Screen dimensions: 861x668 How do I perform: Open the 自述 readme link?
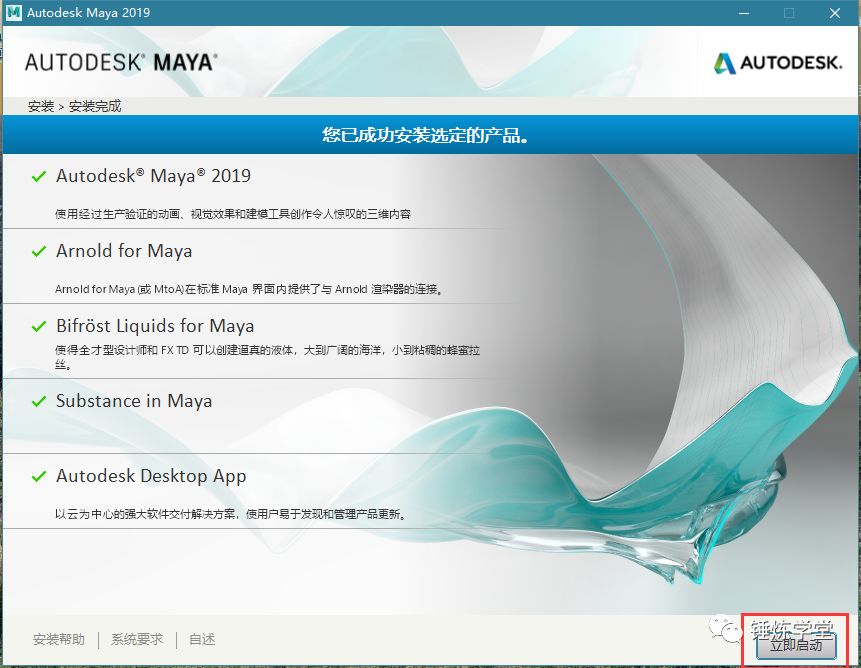click(202, 640)
